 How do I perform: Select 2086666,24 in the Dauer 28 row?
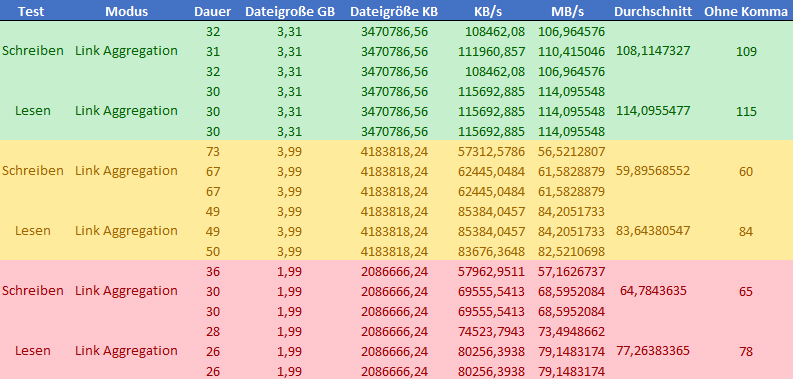(x=394, y=332)
